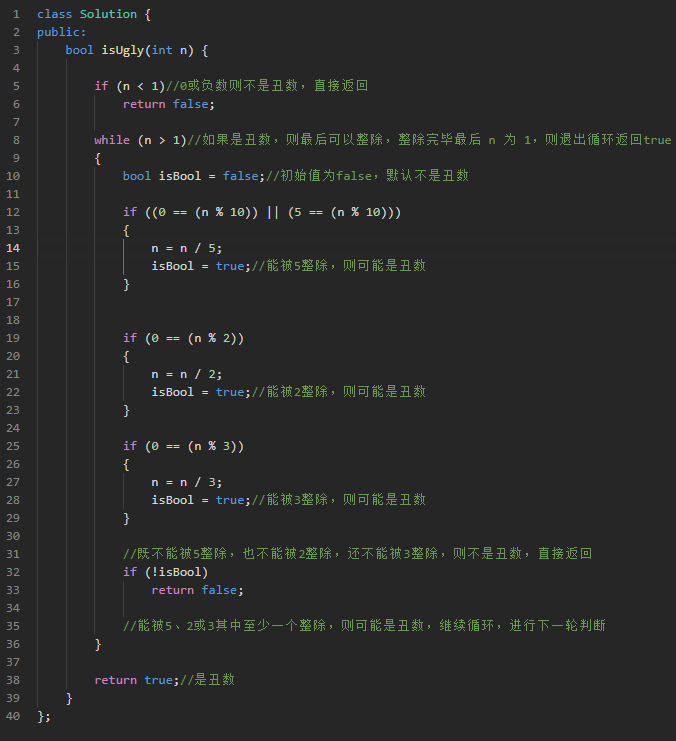The image size is (676, 741).
Task: Click line number 1 in the gutter
Action: [x=16, y=14]
